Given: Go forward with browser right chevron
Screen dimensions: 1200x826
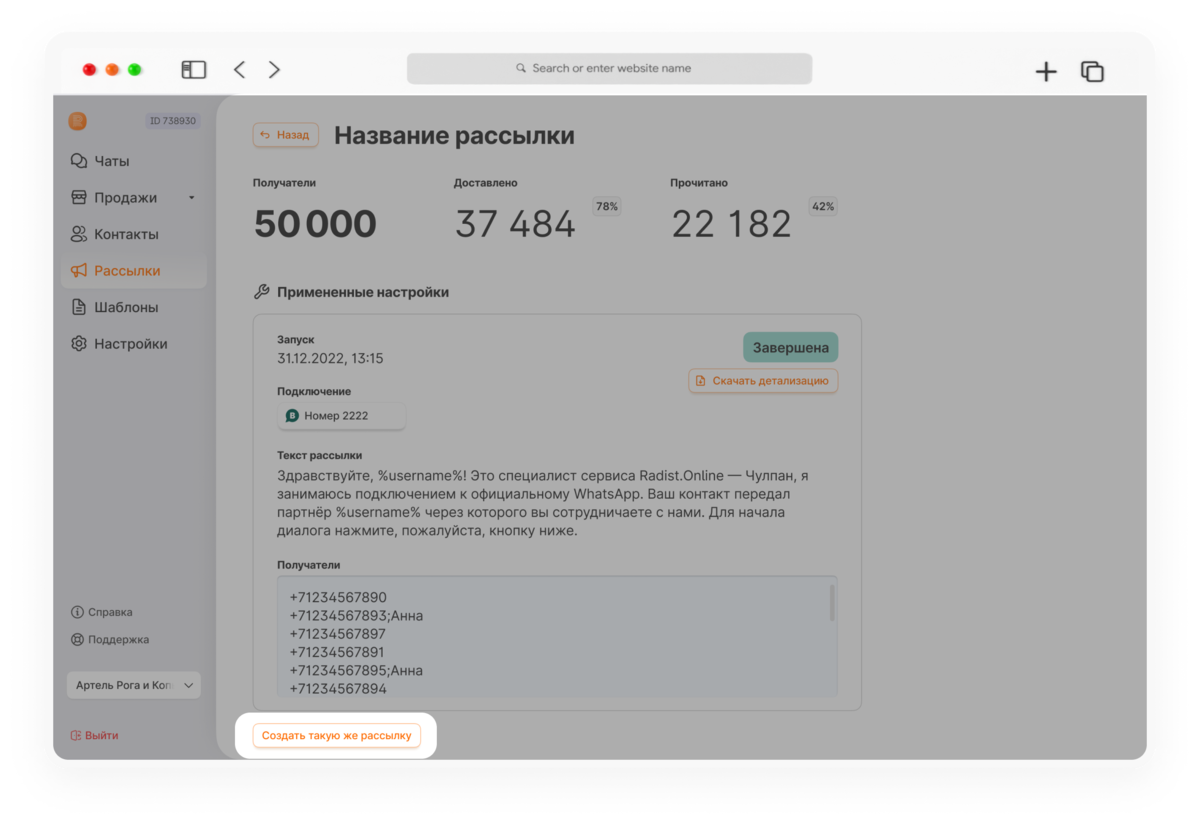Looking at the screenshot, I should [x=274, y=70].
